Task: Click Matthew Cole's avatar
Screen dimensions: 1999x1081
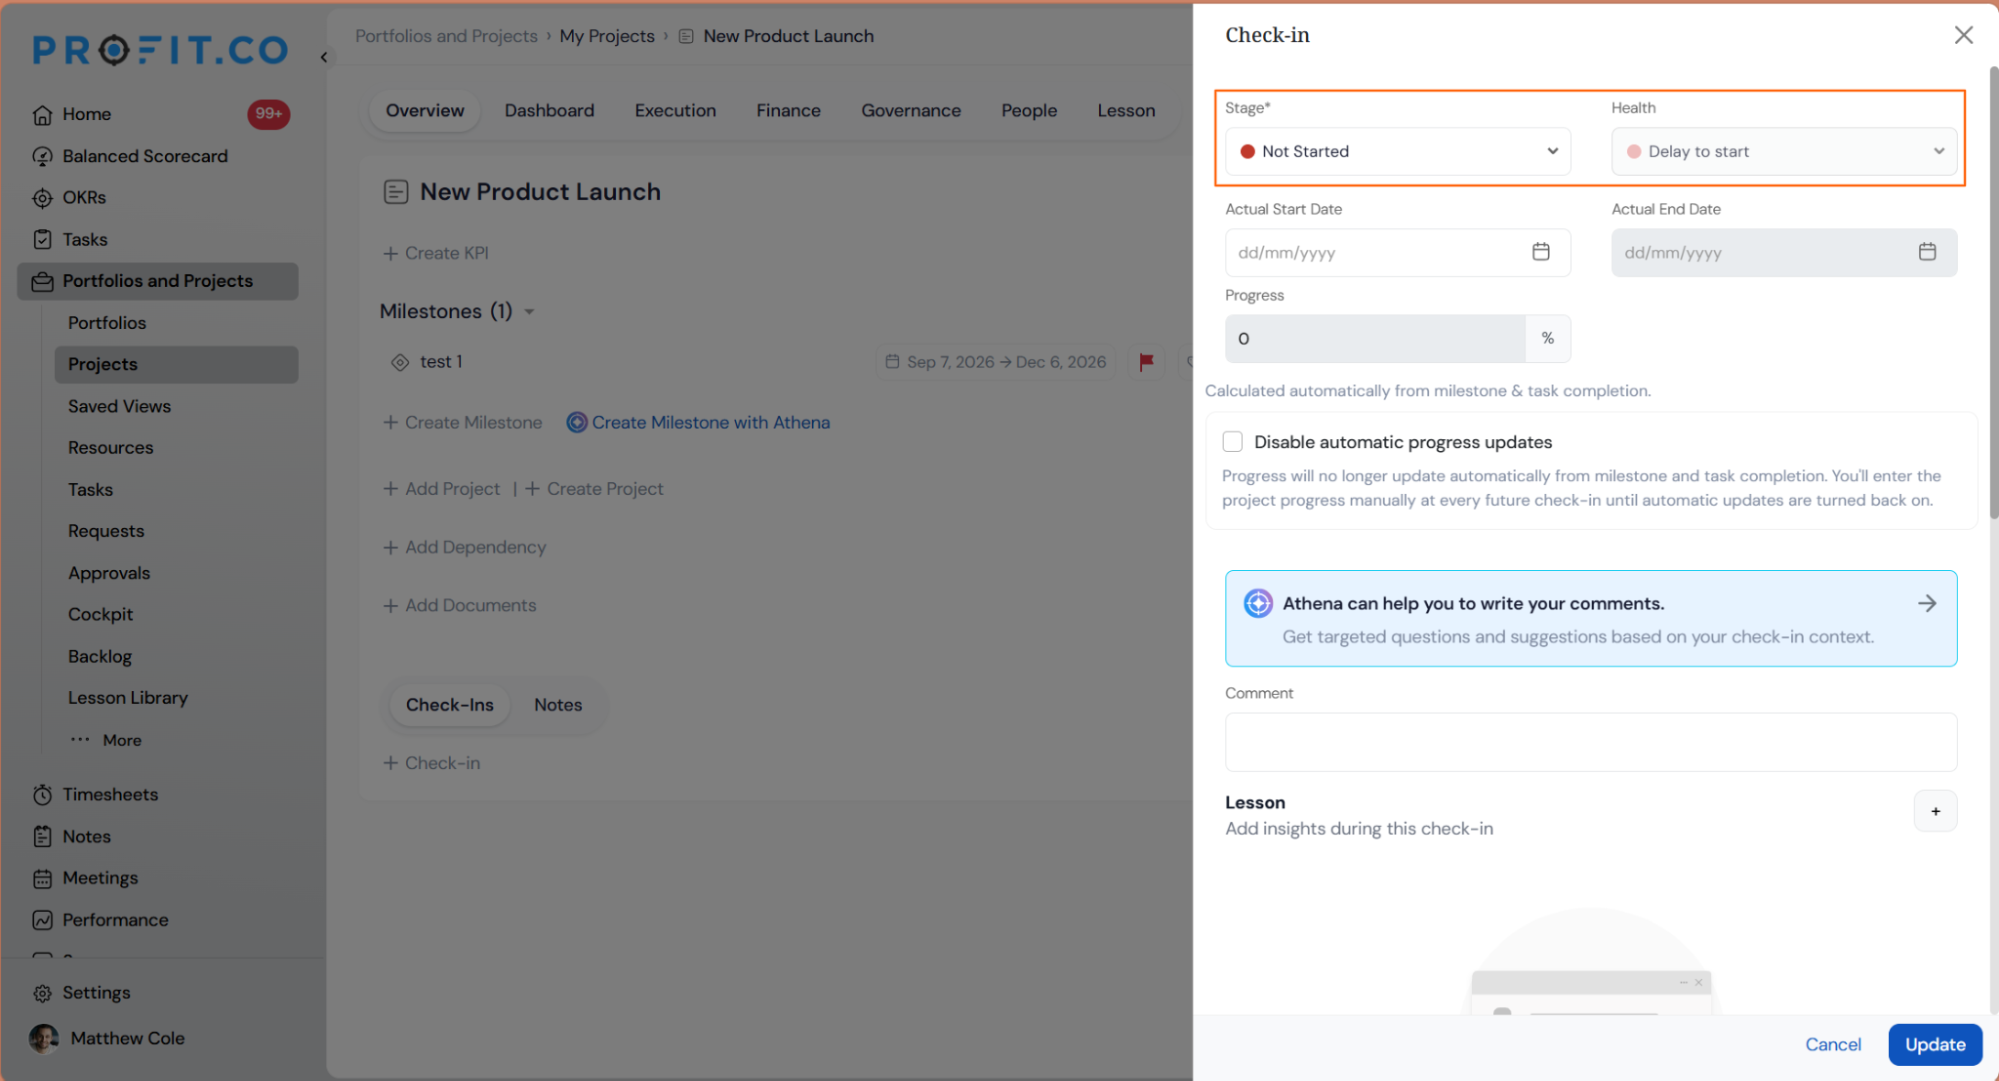Action: 44,1039
